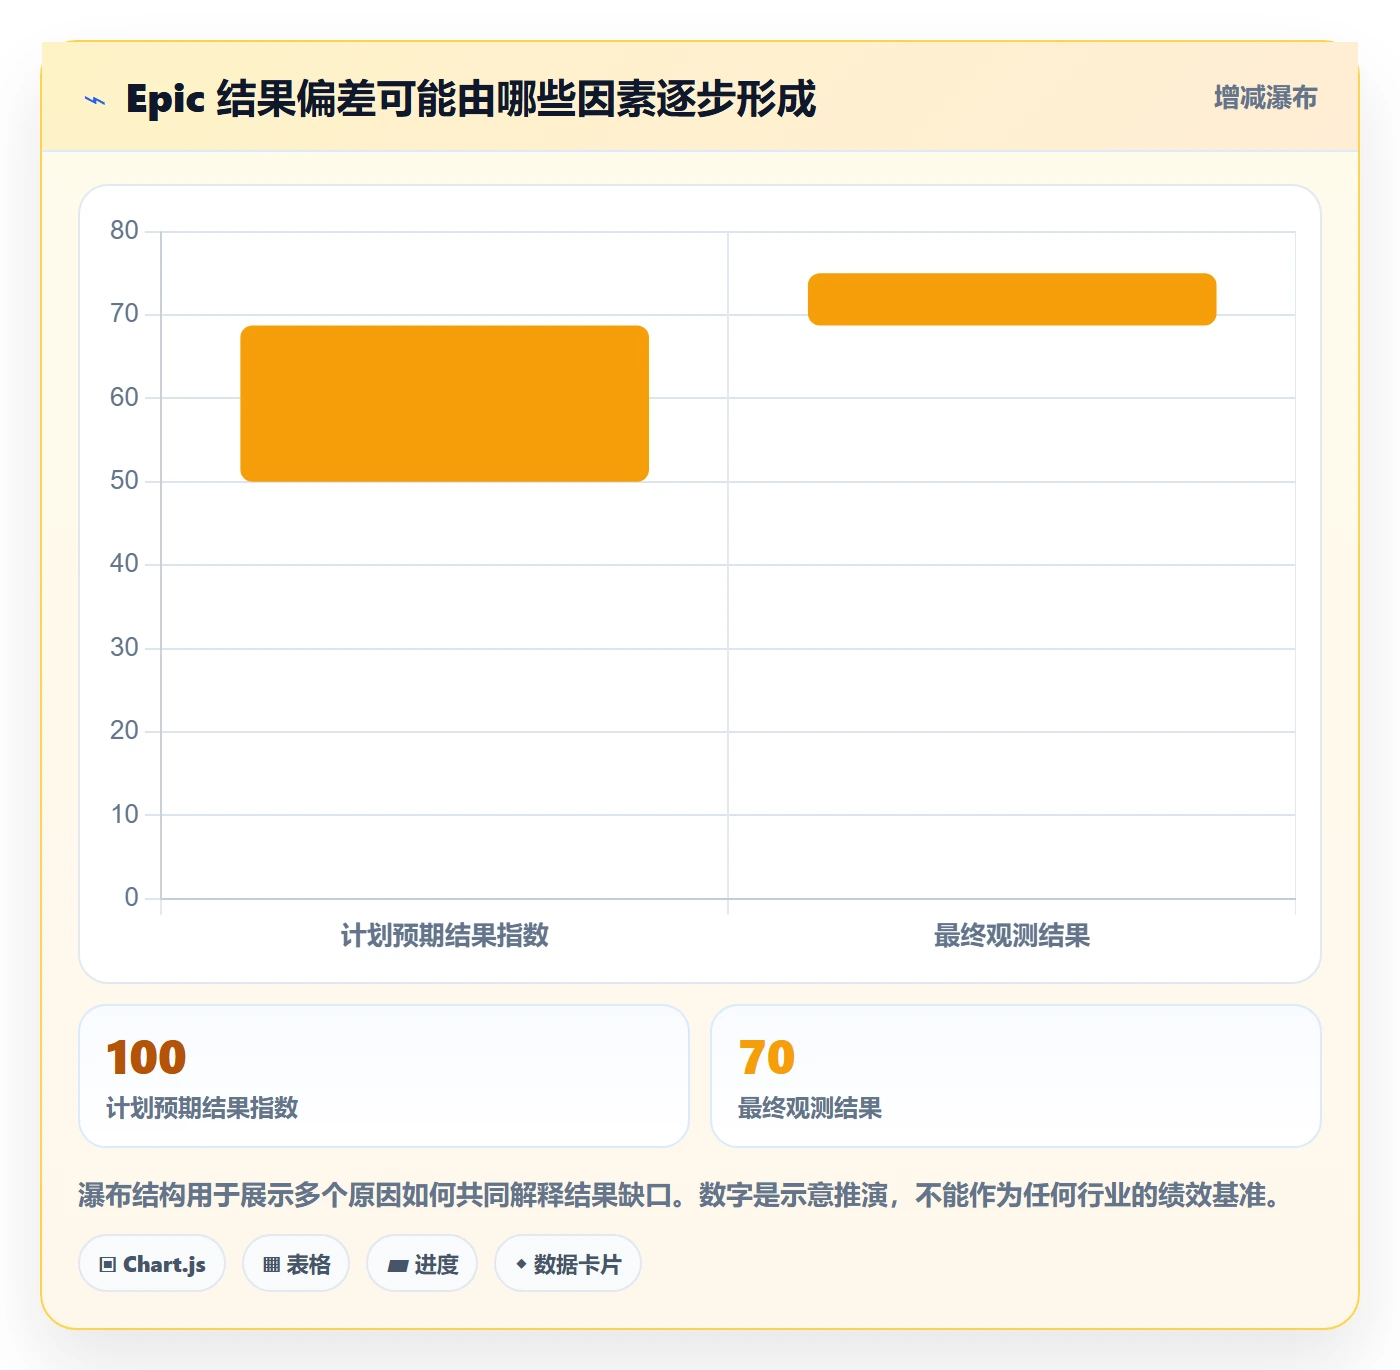This screenshot has width=1400, height=1370.
Task: Click the y-axis tick value 80
Action: coord(125,231)
